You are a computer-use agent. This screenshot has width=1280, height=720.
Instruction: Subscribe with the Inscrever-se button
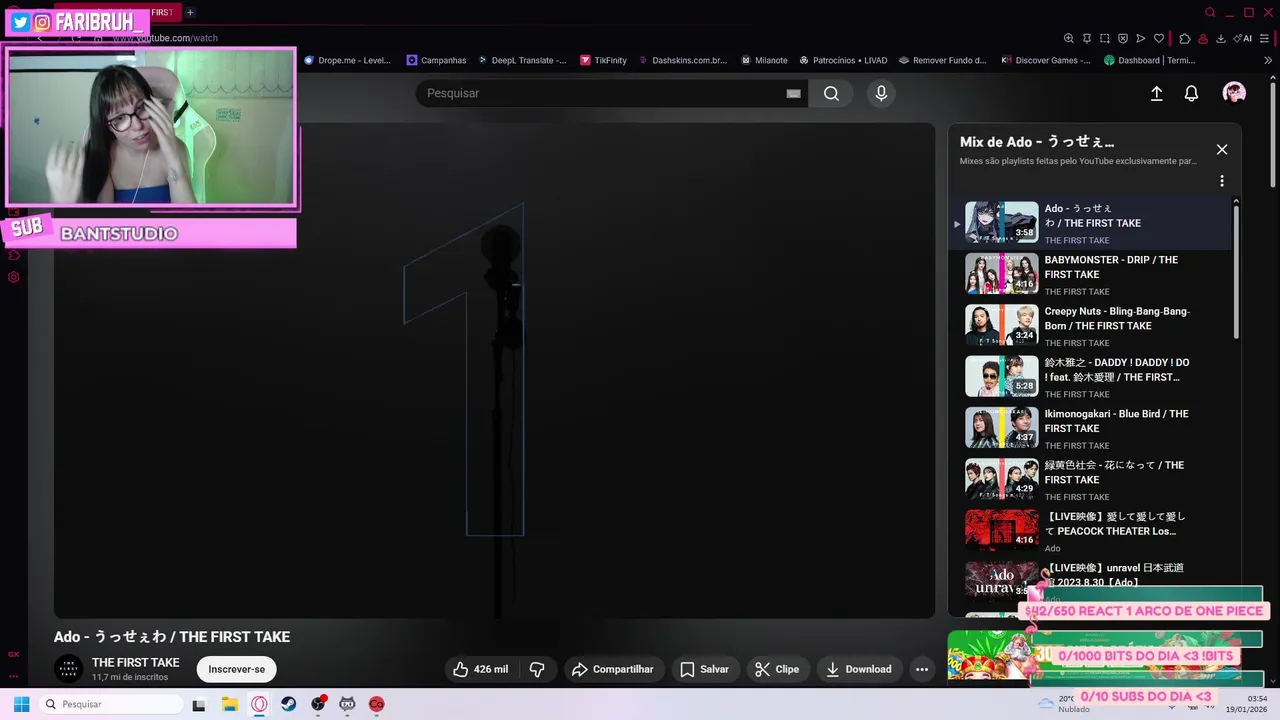click(237, 669)
